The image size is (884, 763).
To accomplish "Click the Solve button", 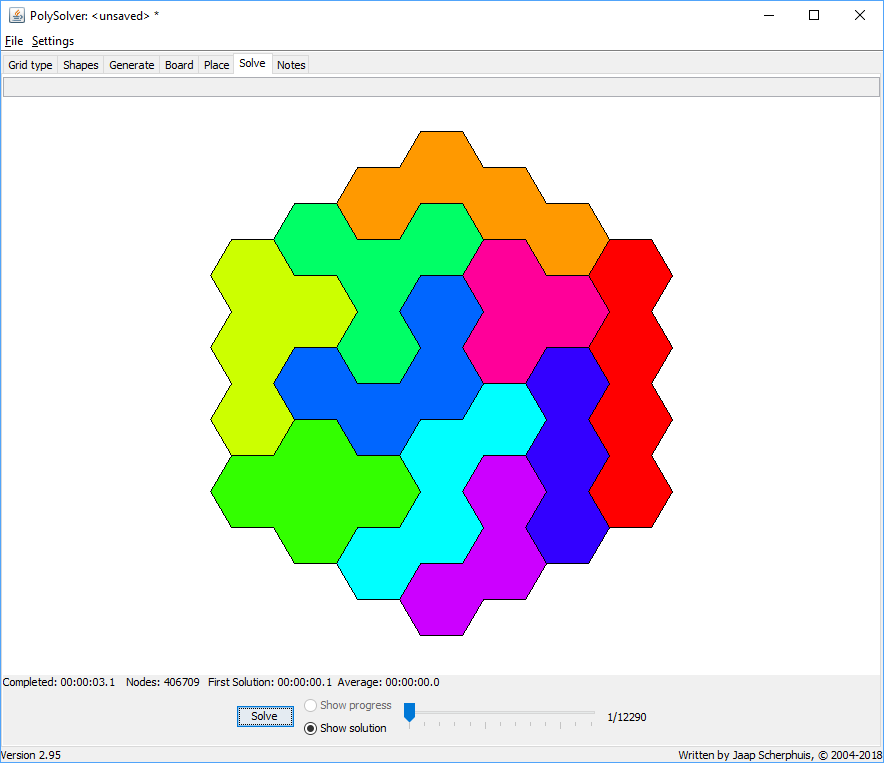I will pyautogui.click(x=265, y=716).
